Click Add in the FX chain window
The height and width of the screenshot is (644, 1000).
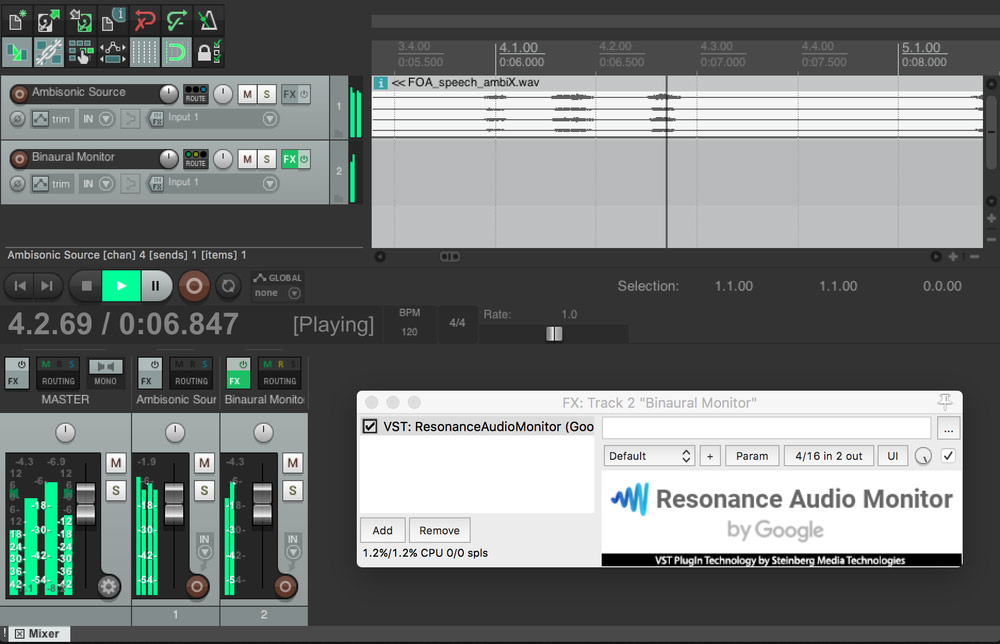pyautogui.click(x=382, y=530)
